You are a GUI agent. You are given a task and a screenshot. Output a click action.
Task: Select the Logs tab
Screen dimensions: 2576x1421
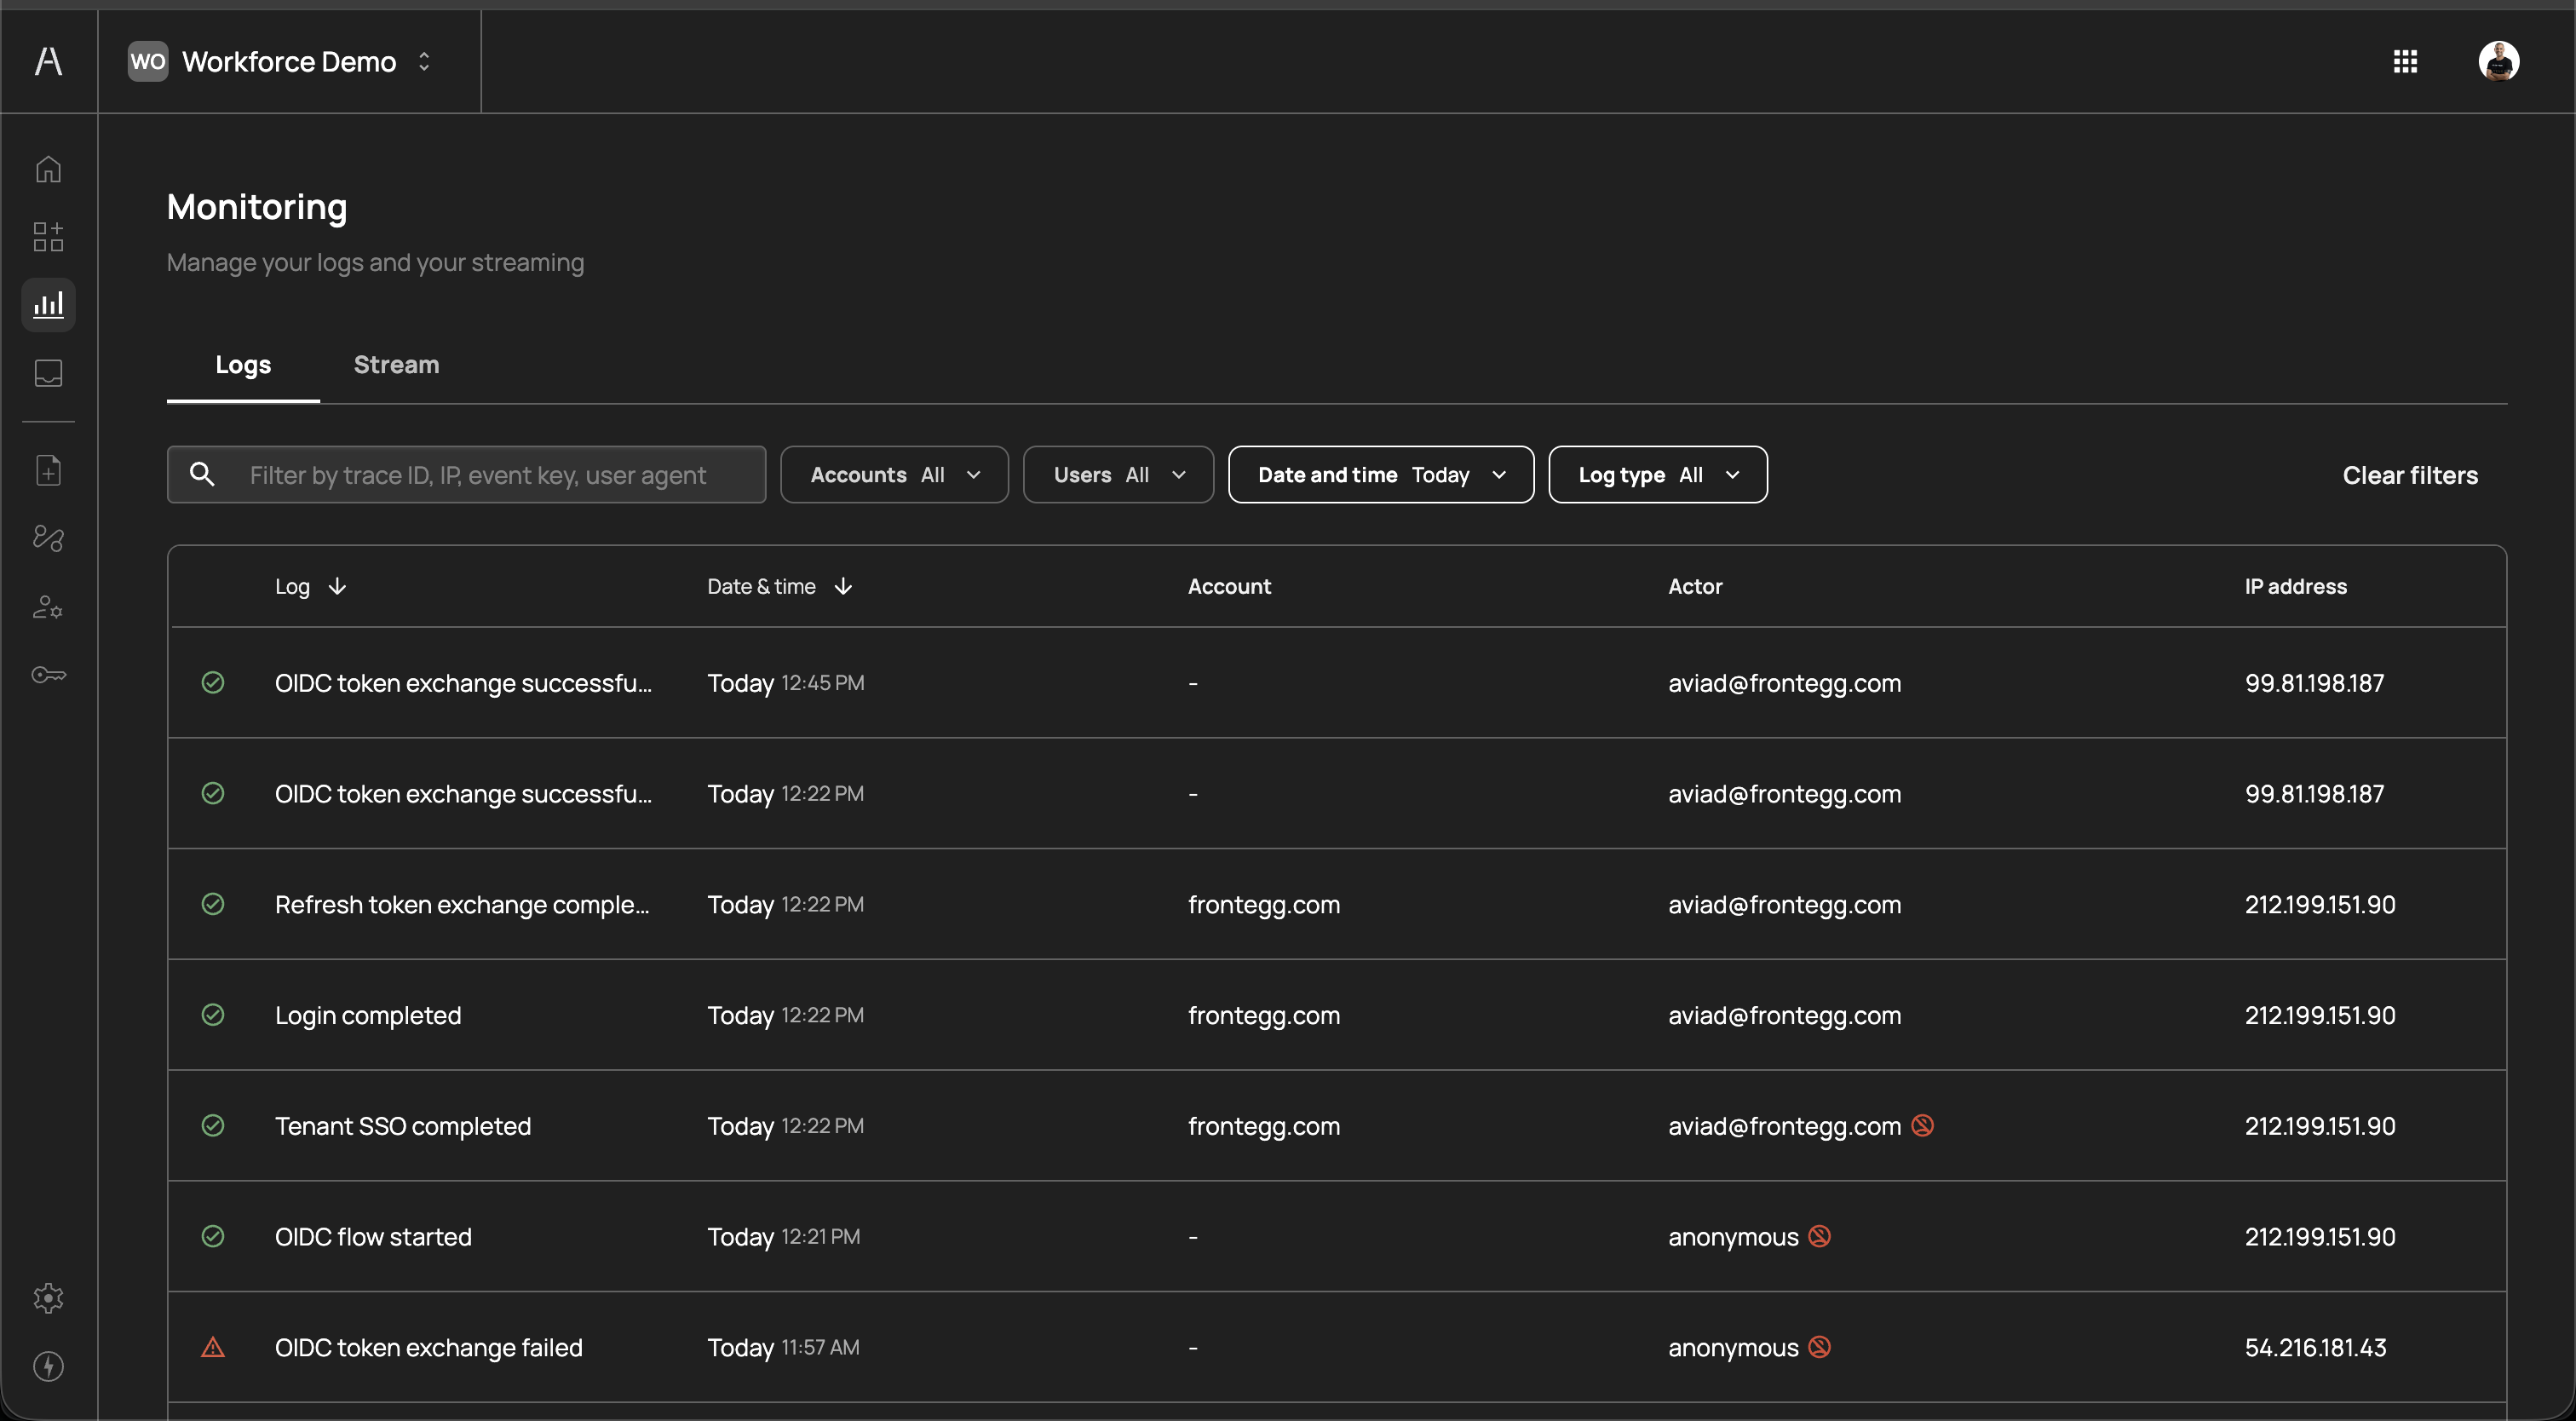pyautogui.click(x=243, y=365)
